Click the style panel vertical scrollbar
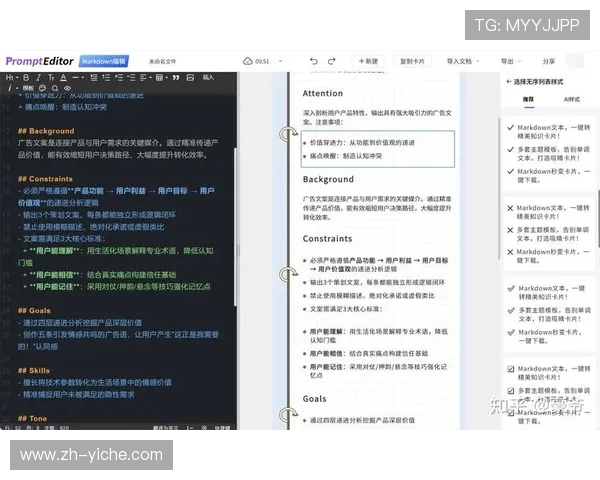This screenshot has width=600, height=480. [x=598, y=218]
